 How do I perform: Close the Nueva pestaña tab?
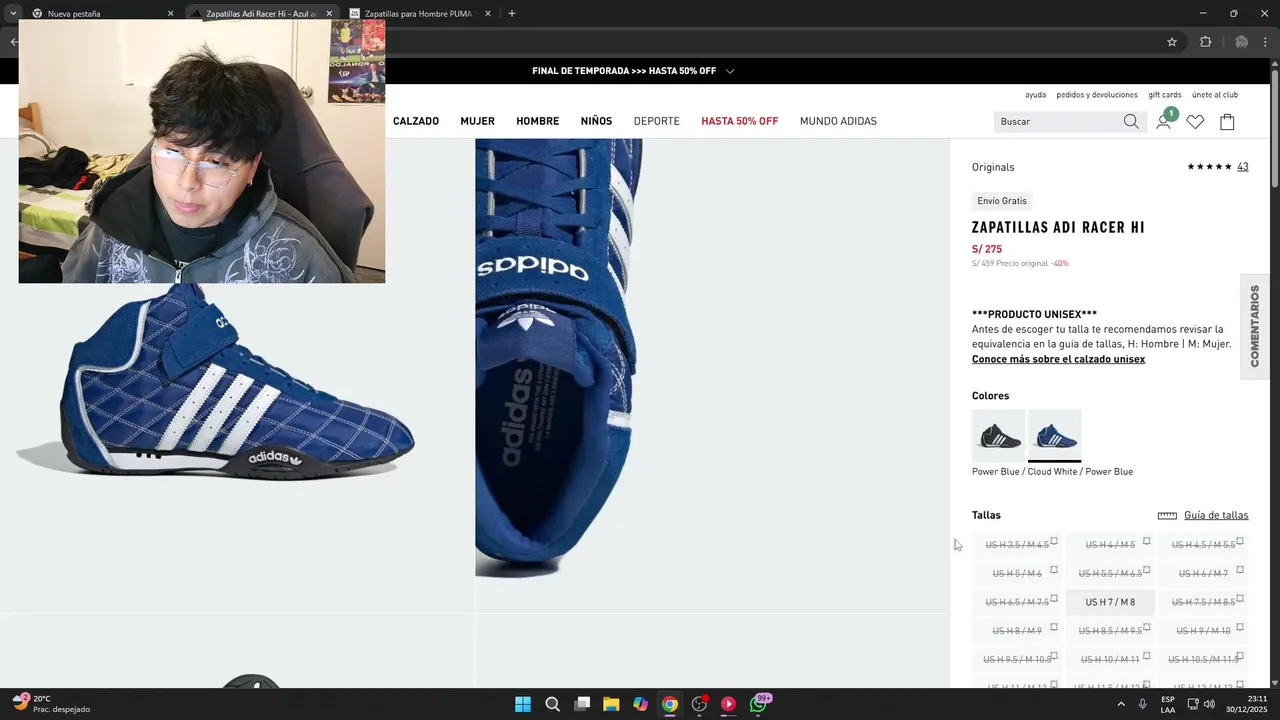(170, 14)
